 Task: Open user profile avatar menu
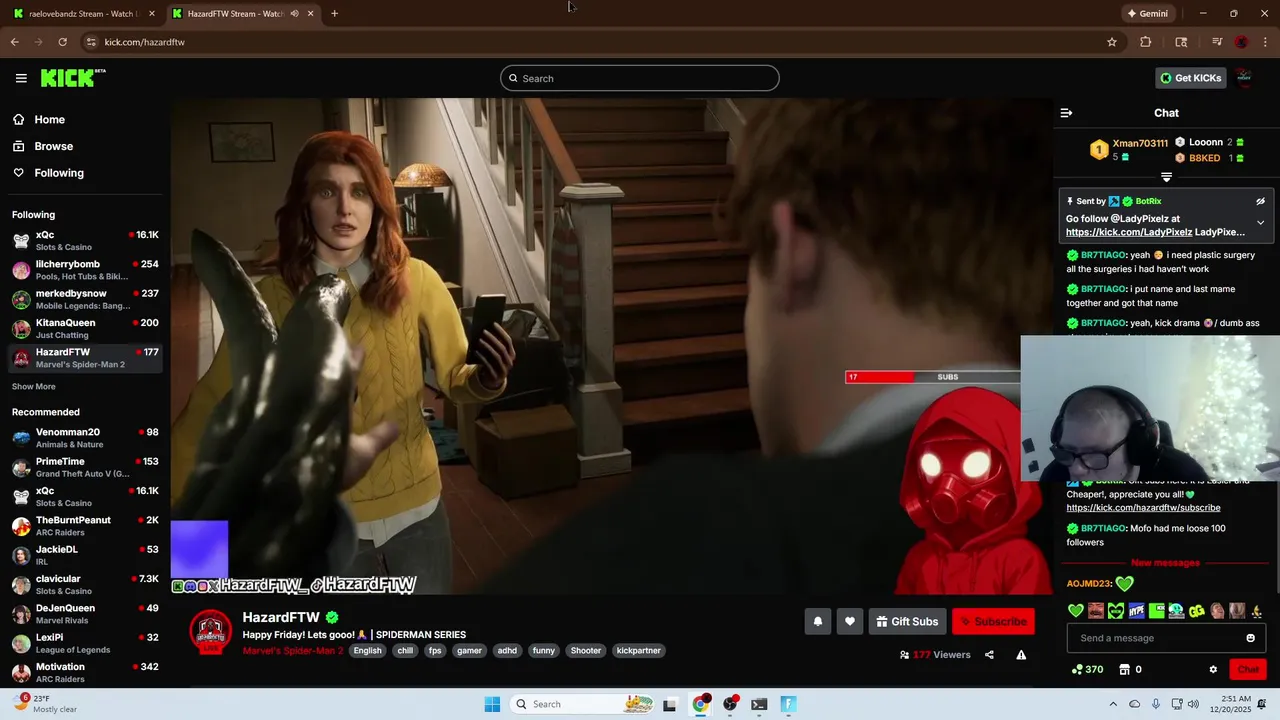point(1244,78)
